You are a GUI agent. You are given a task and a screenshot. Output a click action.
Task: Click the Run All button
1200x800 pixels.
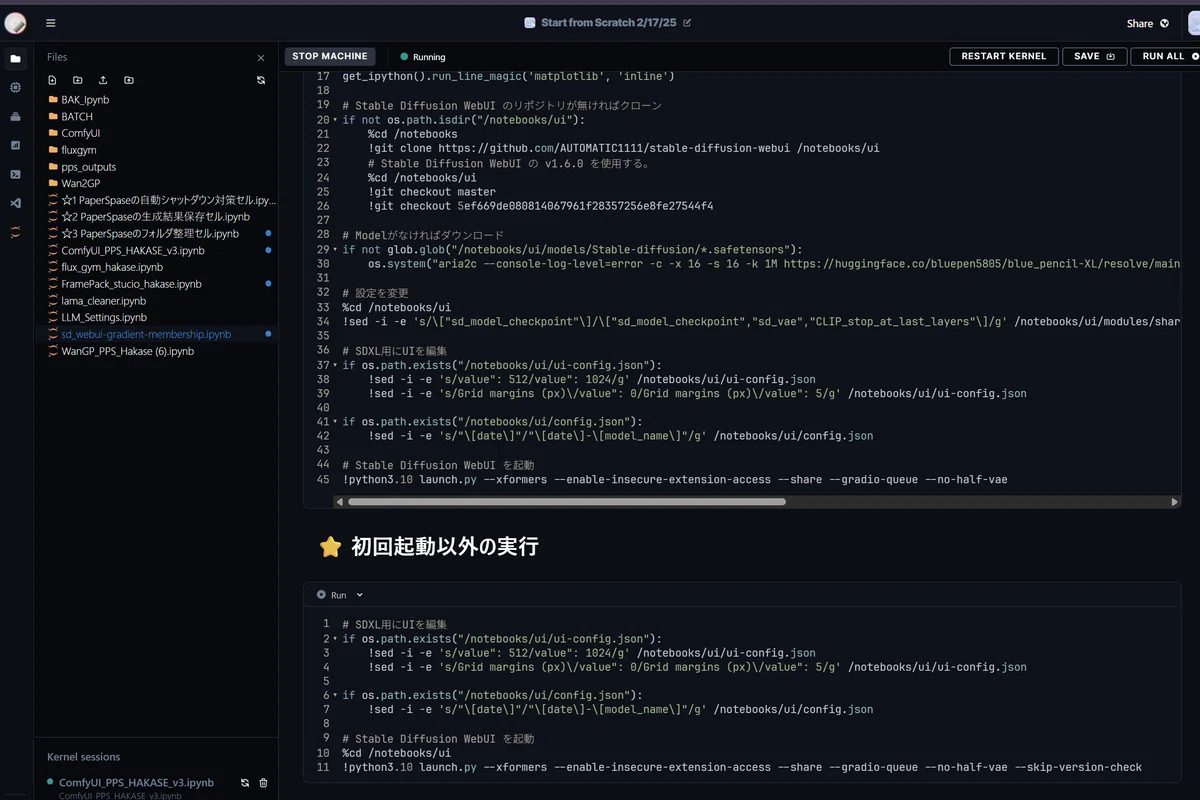click(x=1166, y=57)
